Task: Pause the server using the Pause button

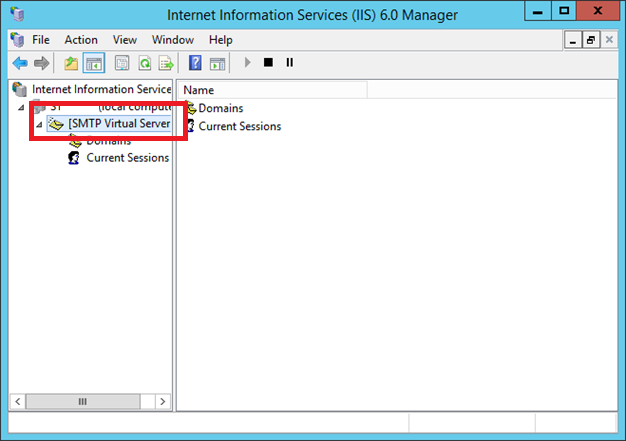Action: pos(289,62)
